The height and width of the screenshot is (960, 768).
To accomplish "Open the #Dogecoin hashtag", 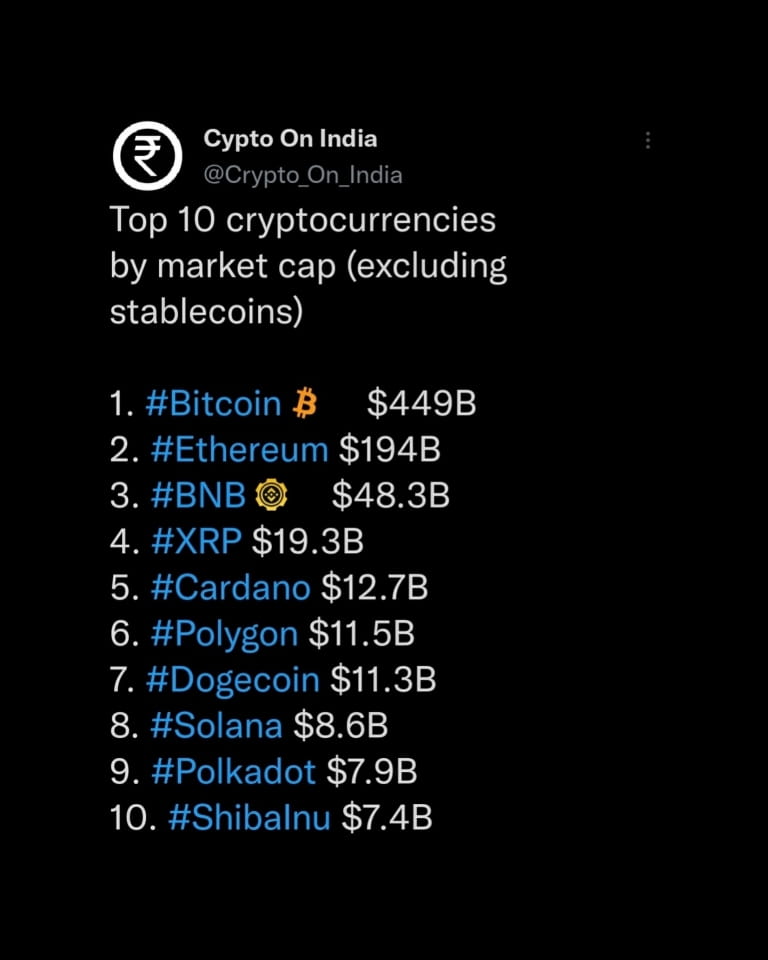I will (x=232, y=679).
